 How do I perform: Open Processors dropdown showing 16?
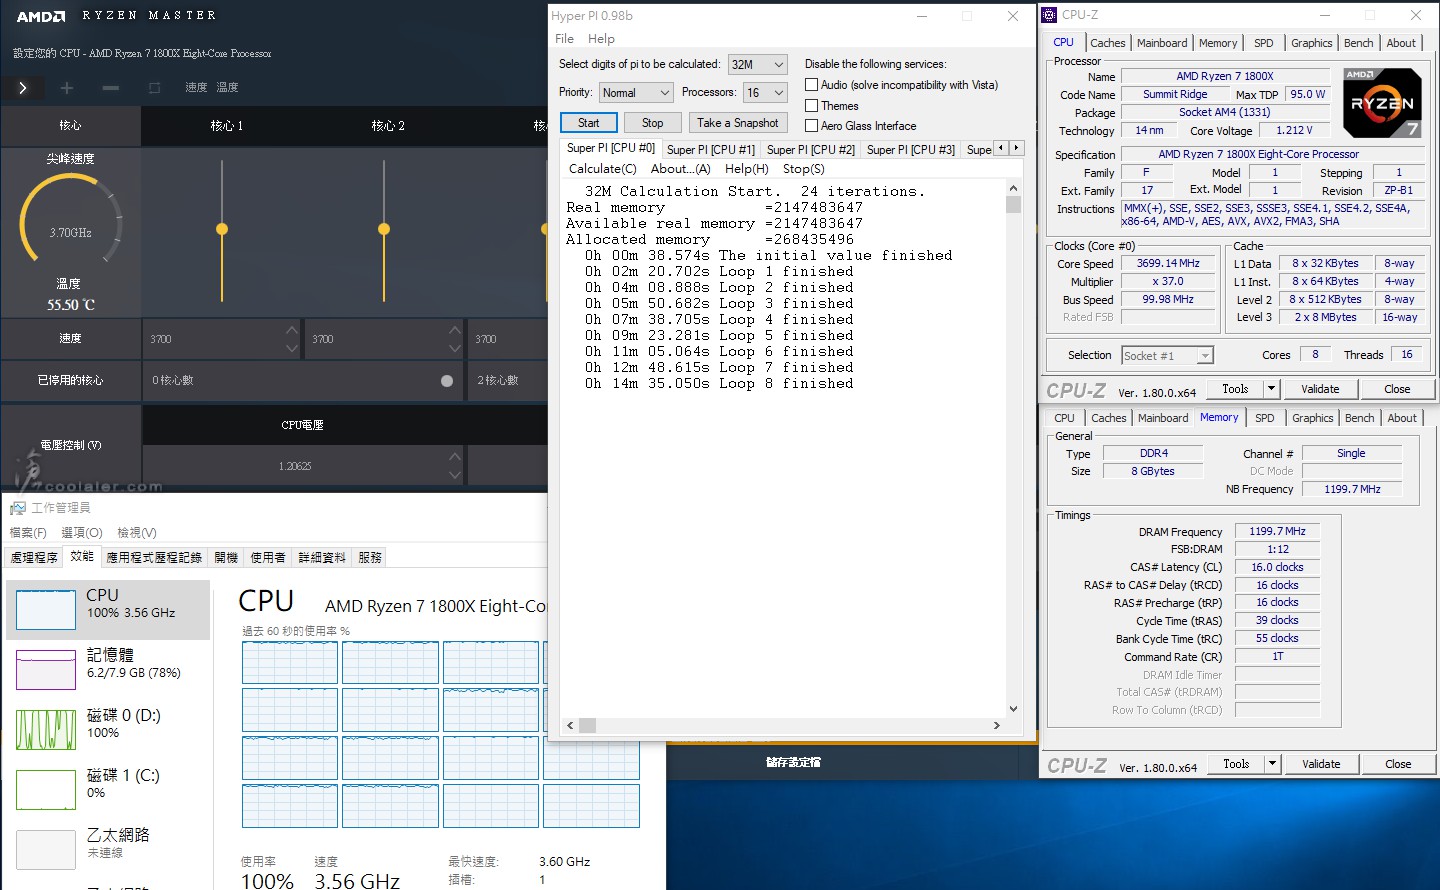tap(766, 92)
